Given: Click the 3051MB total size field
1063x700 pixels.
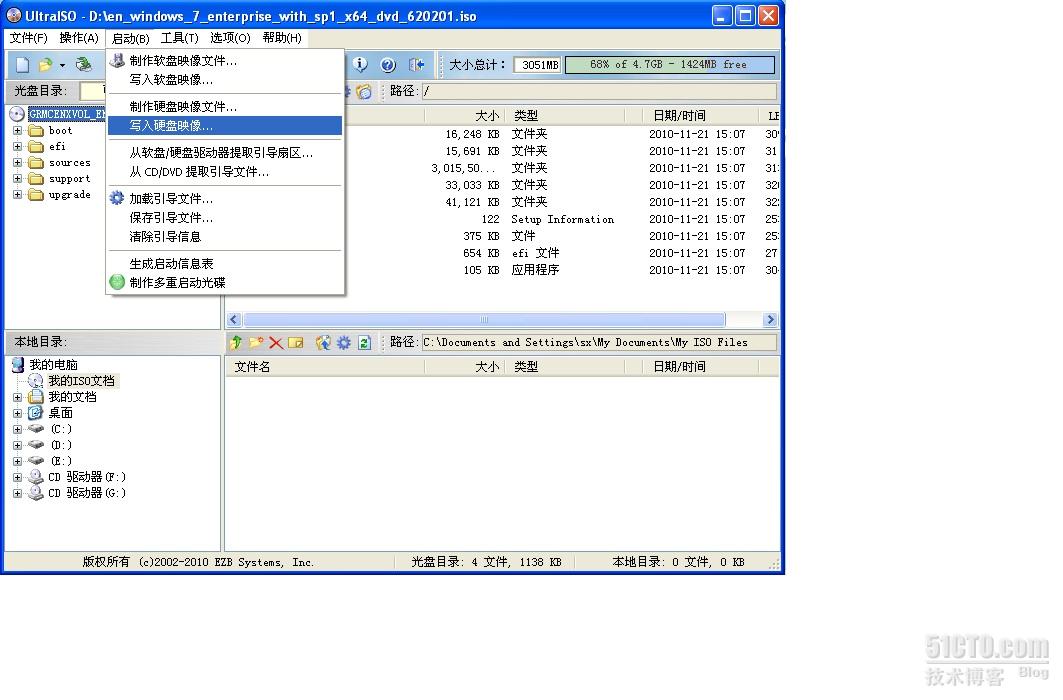Looking at the screenshot, I should pos(538,65).
